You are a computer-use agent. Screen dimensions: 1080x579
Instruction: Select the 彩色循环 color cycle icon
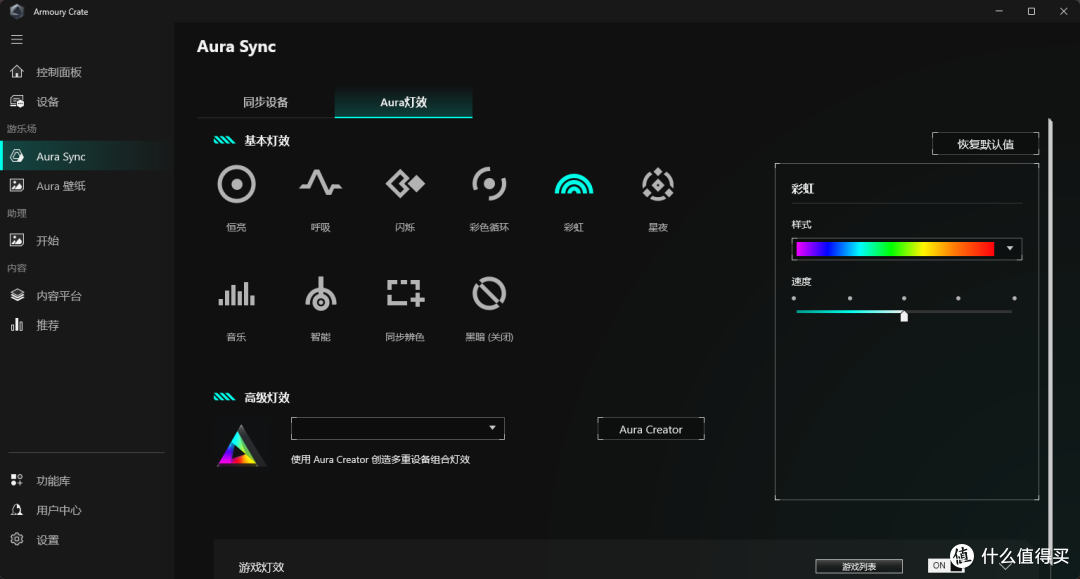(489, 184)
